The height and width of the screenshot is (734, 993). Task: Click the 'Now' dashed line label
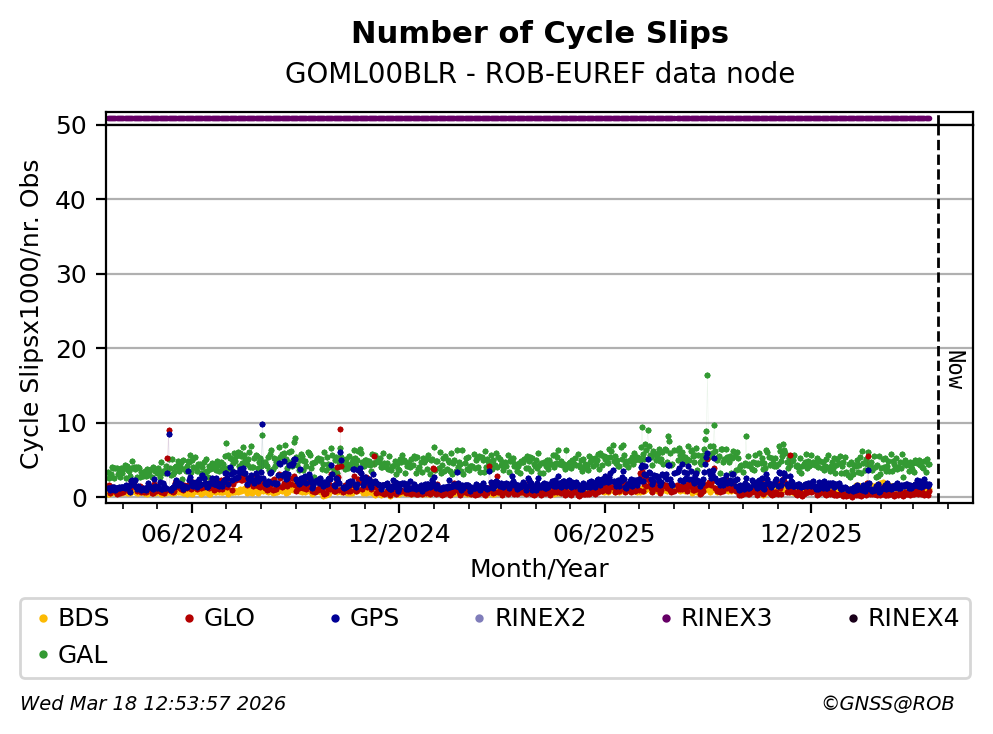click(x=956, y=369)
